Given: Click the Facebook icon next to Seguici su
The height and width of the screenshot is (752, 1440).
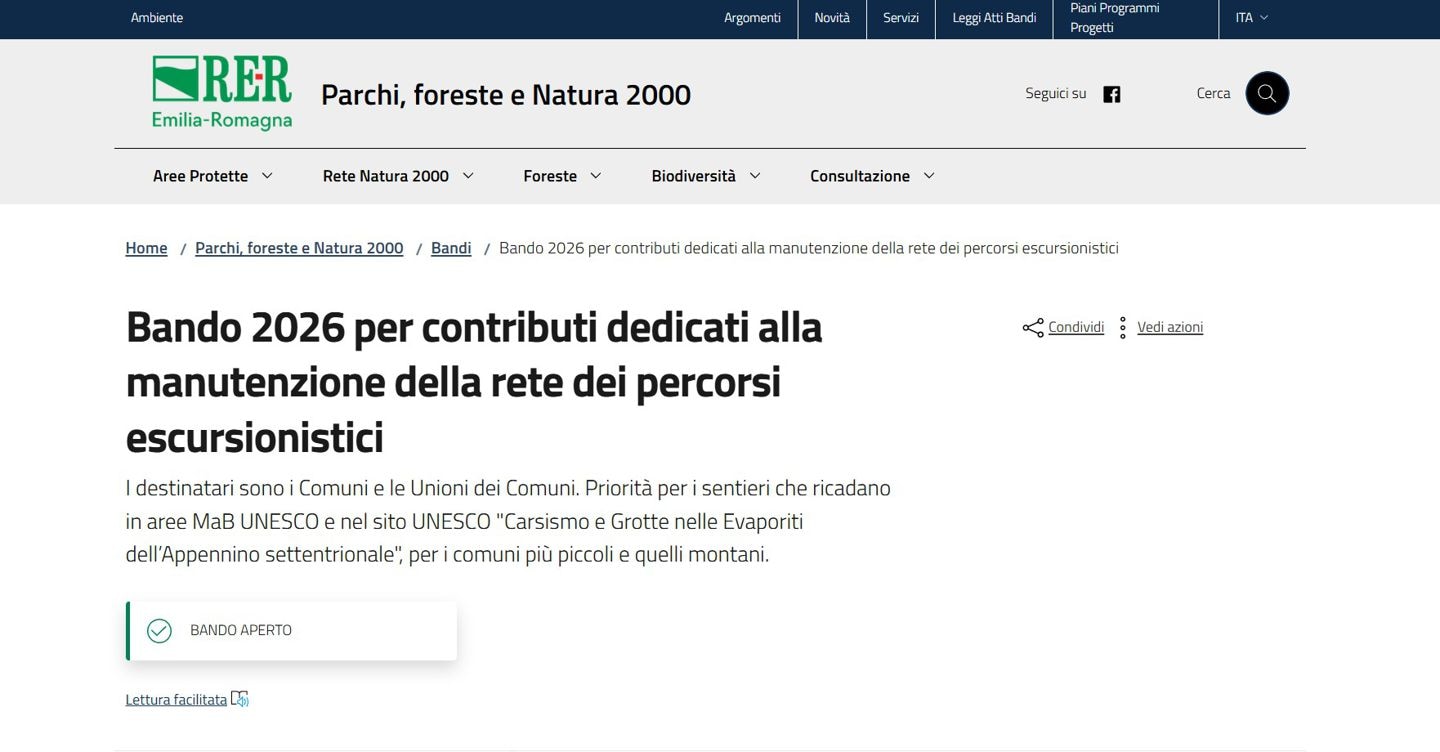Looking at the screenshot, I should (x=1111, y=94).
